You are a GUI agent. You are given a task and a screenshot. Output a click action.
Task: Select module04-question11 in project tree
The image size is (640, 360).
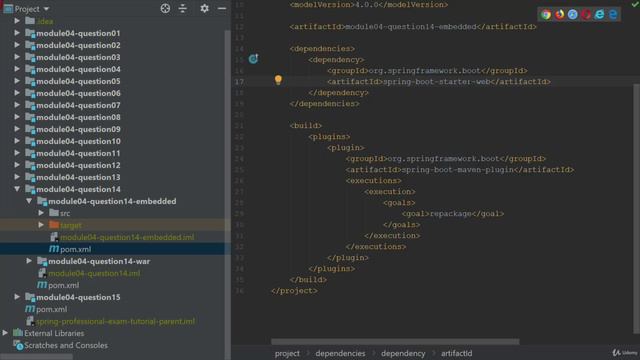pyautogui.click(x=78, y=153)
